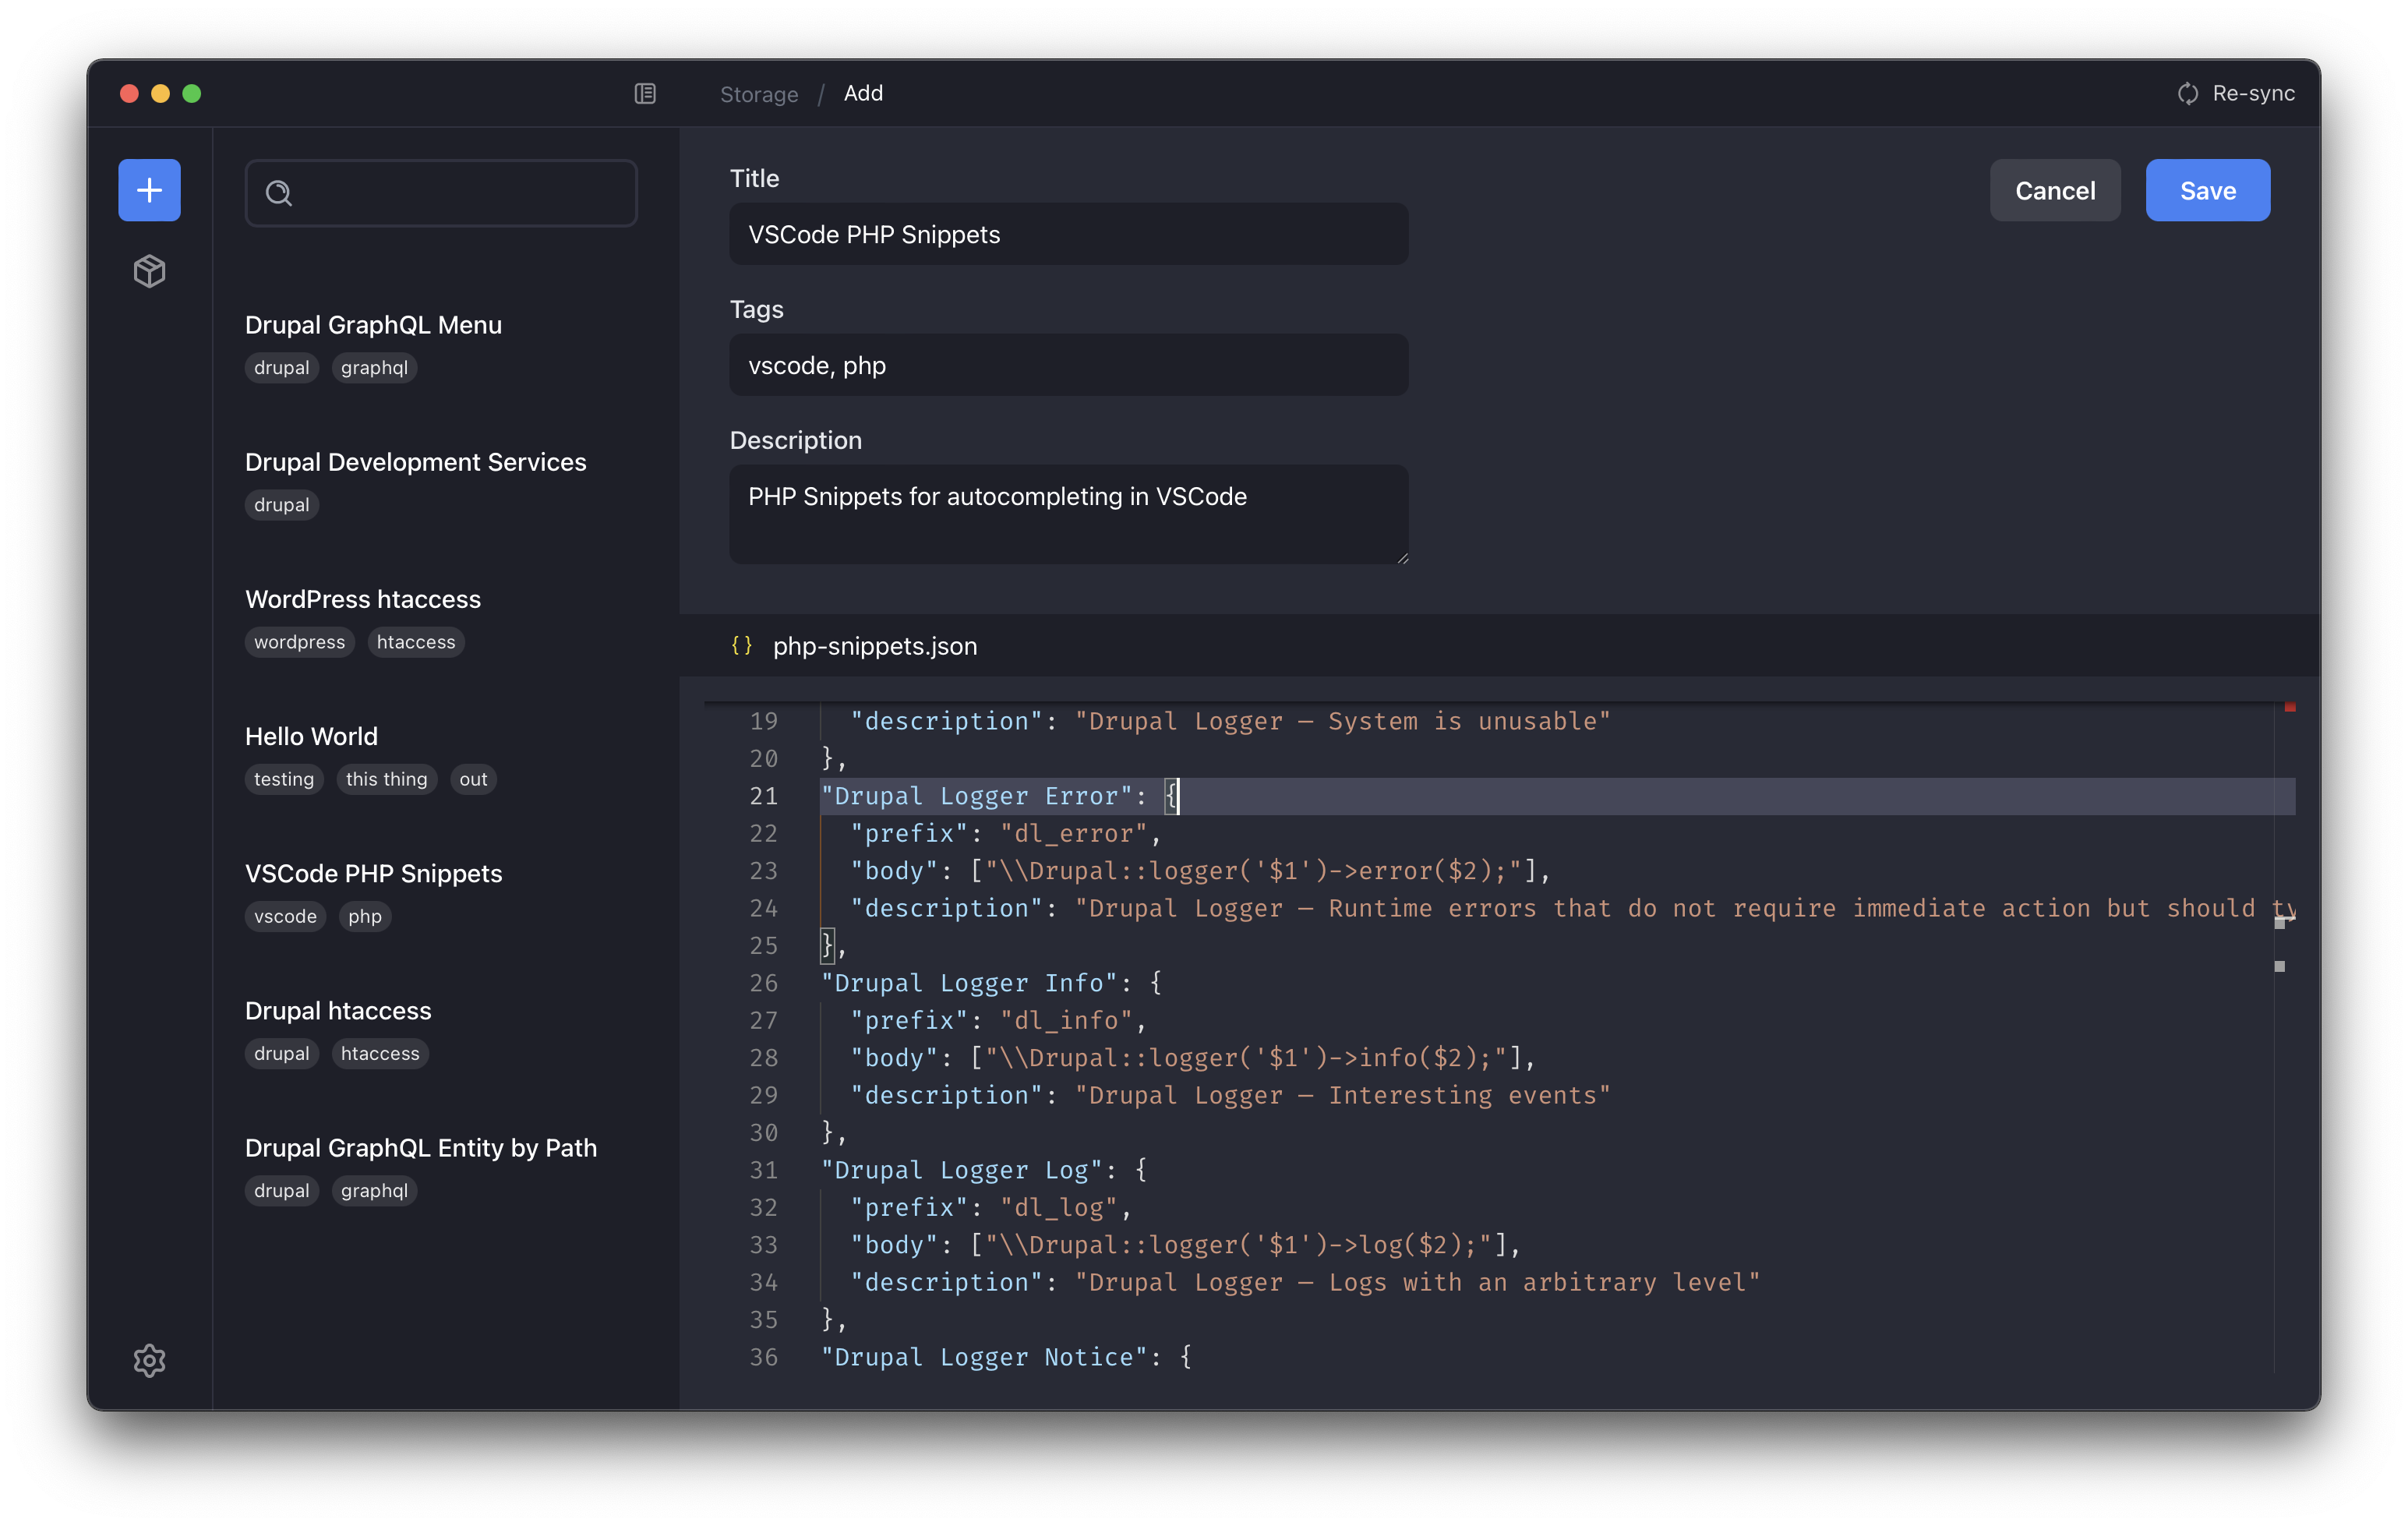This screenshot has width=2408, height=1526.
Task: Open settings gear at sidebar bottom
Action: 149,1360
